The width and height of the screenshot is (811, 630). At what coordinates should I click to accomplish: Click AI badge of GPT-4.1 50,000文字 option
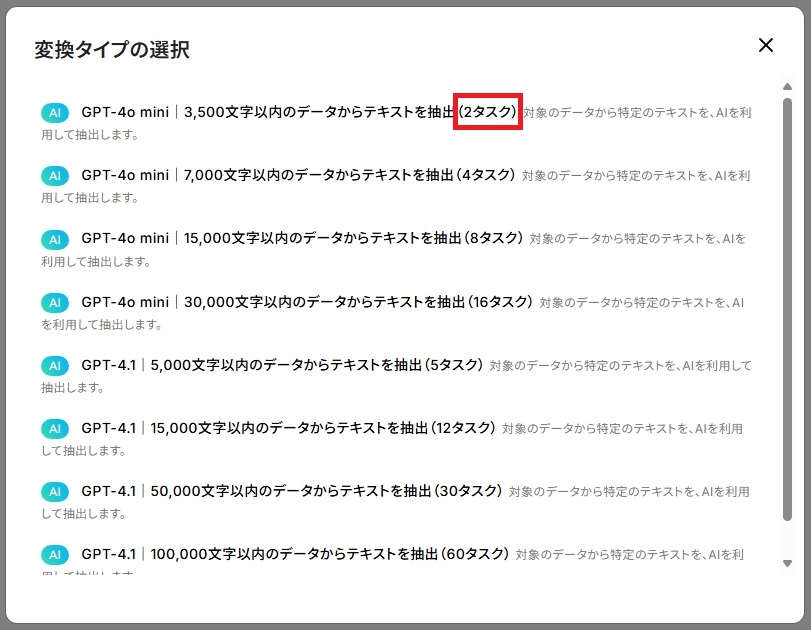pyautogui.click(x=55, y=492)
